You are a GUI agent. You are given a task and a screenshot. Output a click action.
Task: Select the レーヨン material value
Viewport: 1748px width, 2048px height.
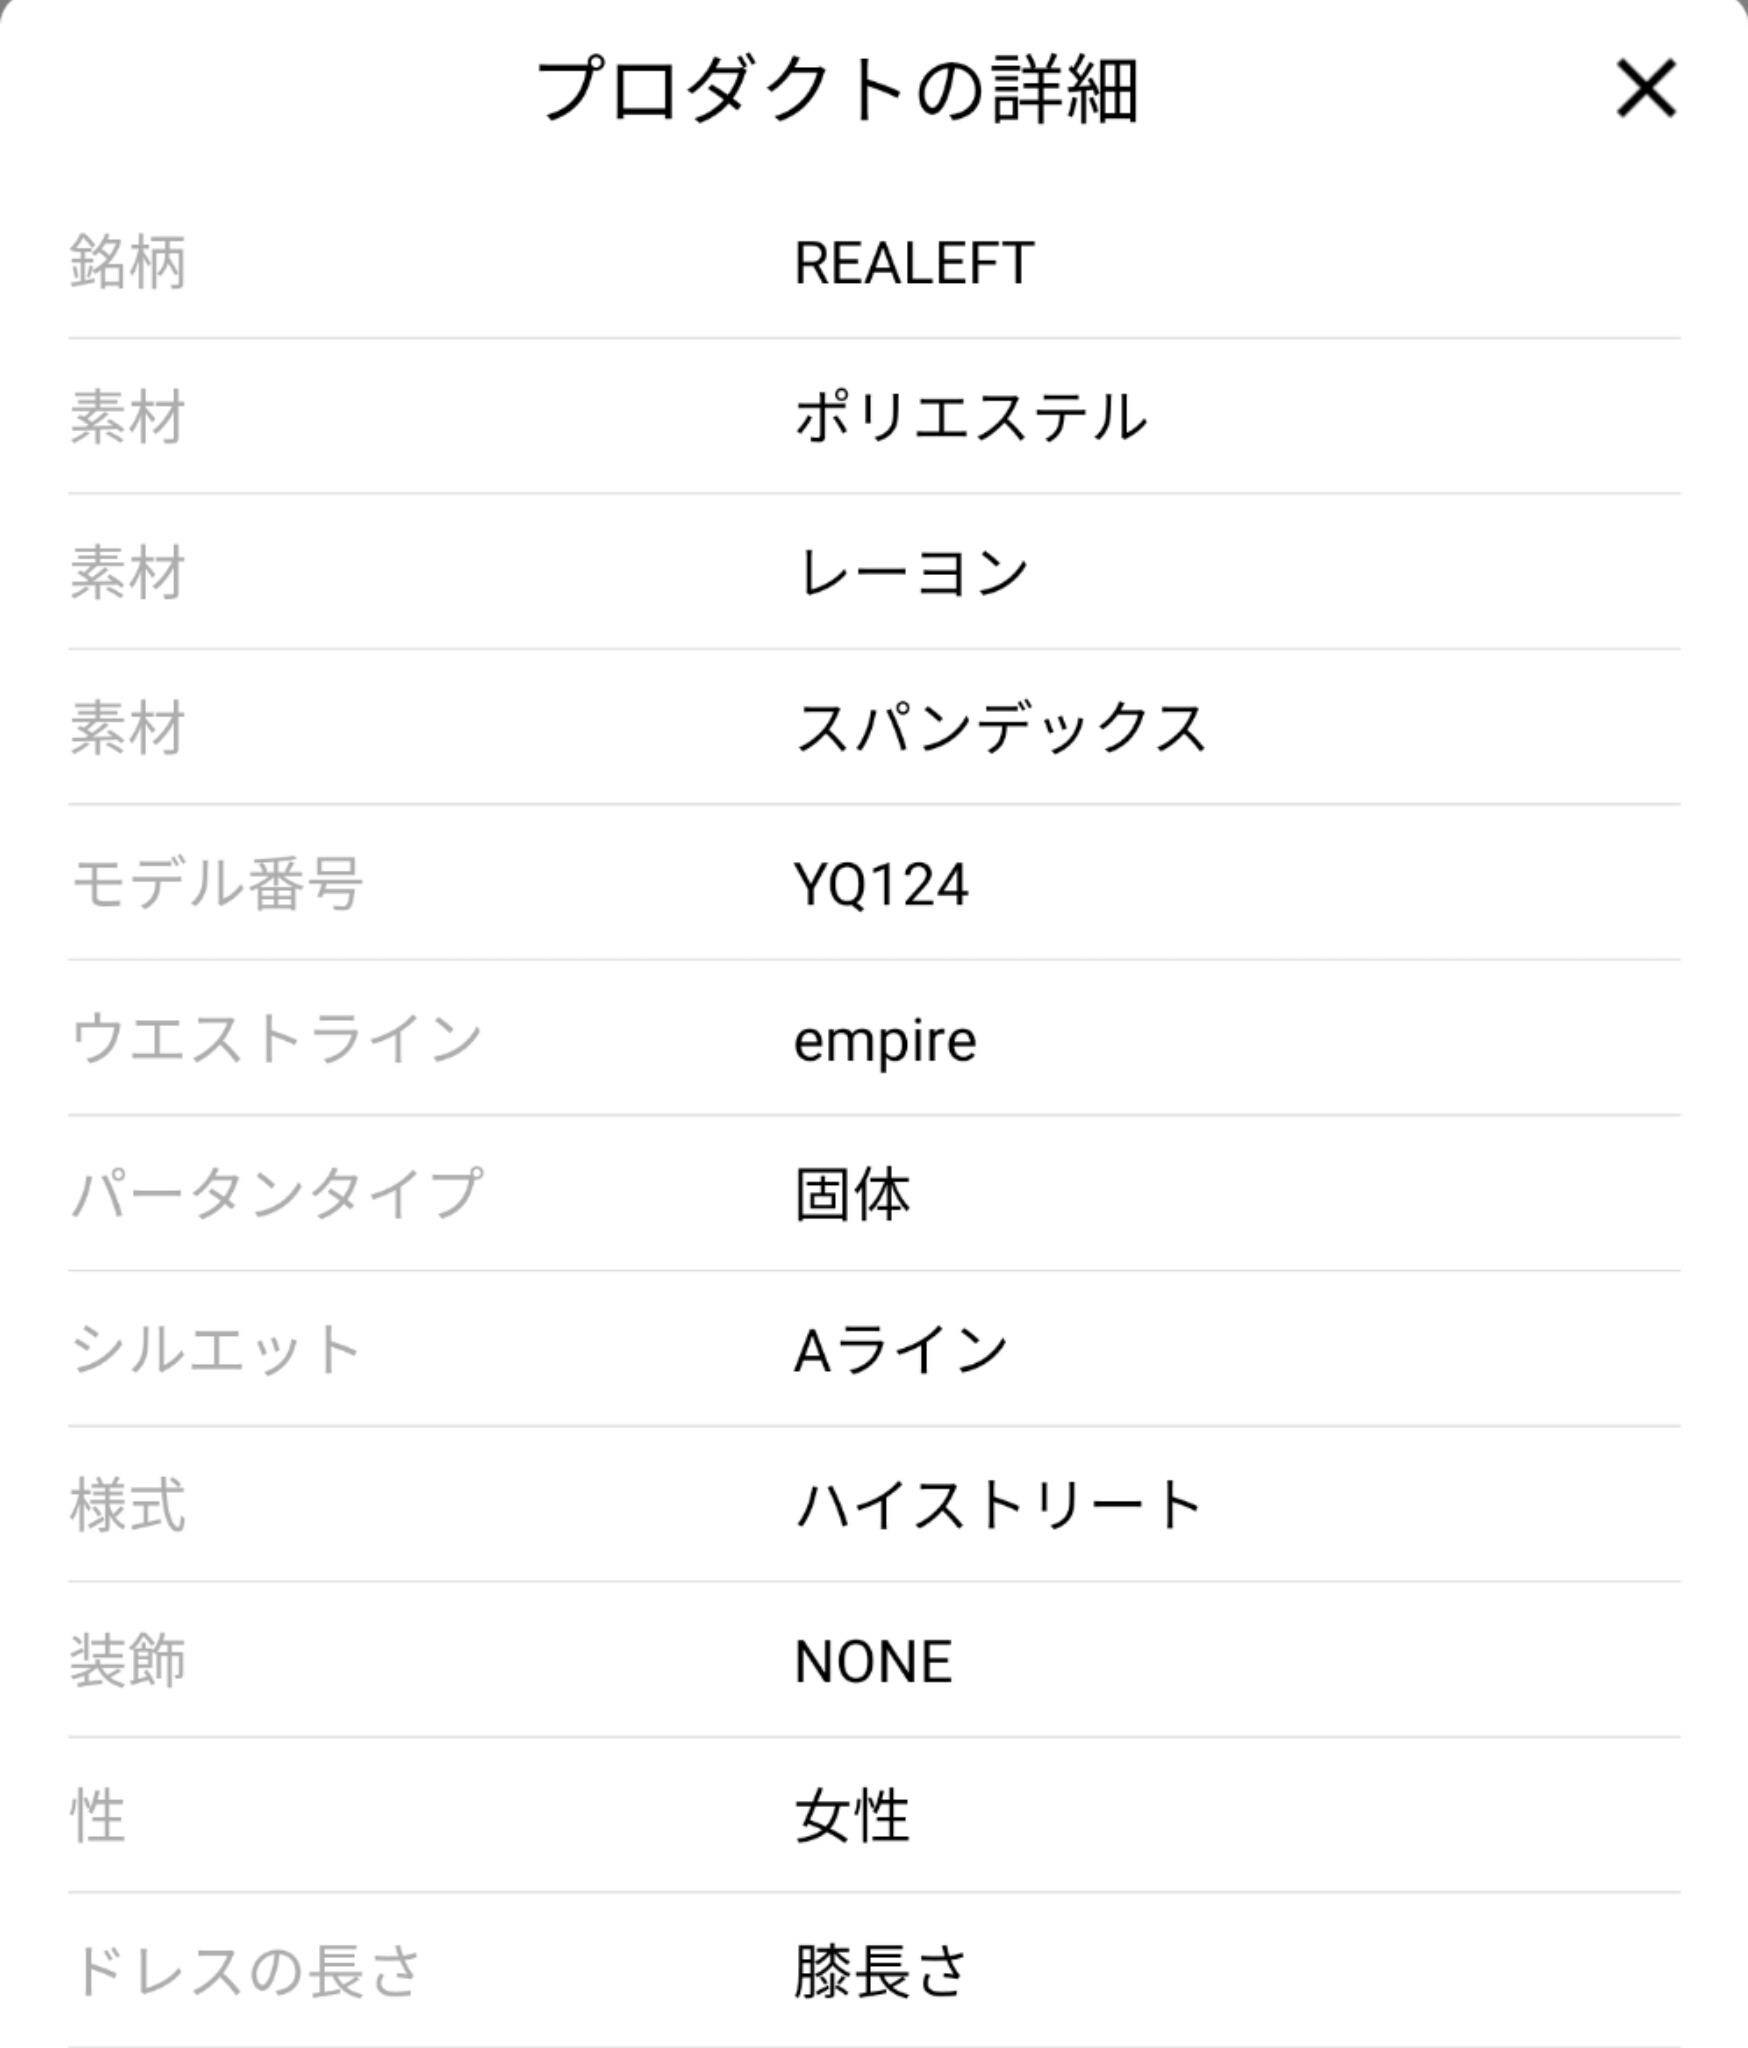(911, 574)
